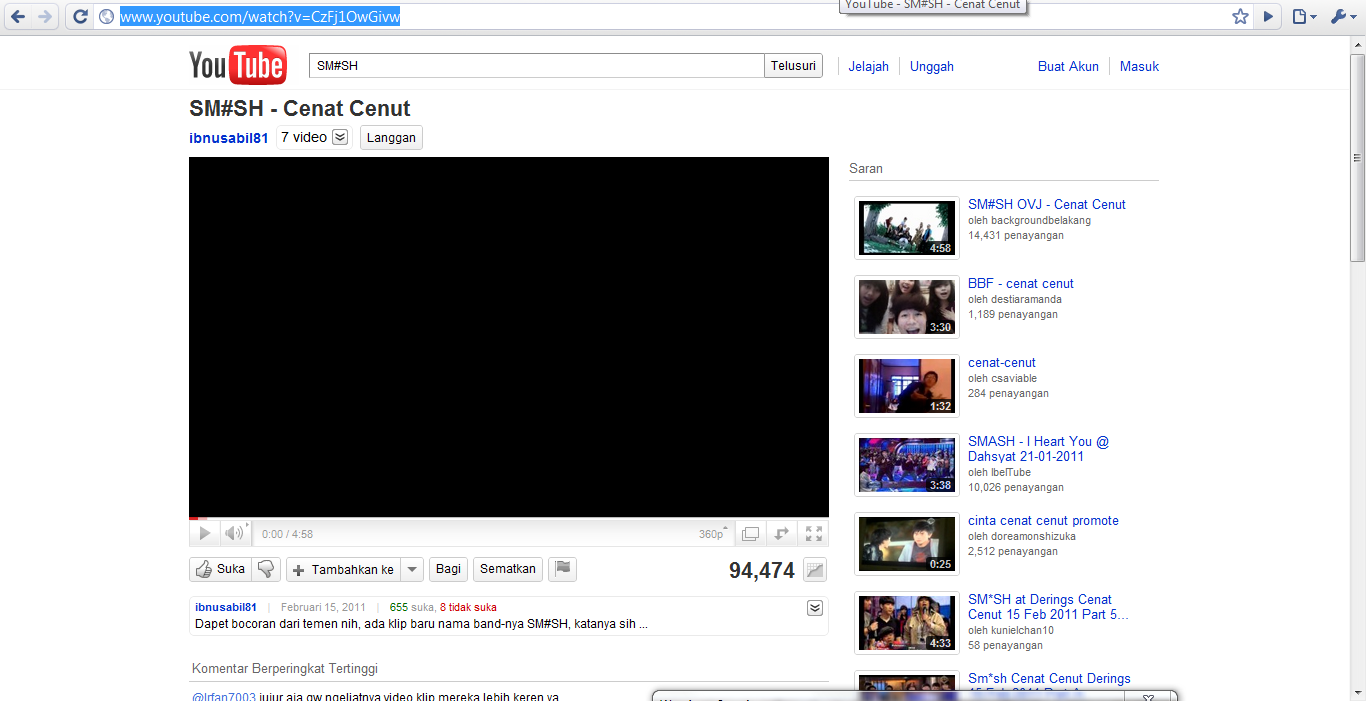1366x701 pixels.
Task: Click the Februari 15, 2011 upload date
Action: pyautogui.click(x=323, y=607)
